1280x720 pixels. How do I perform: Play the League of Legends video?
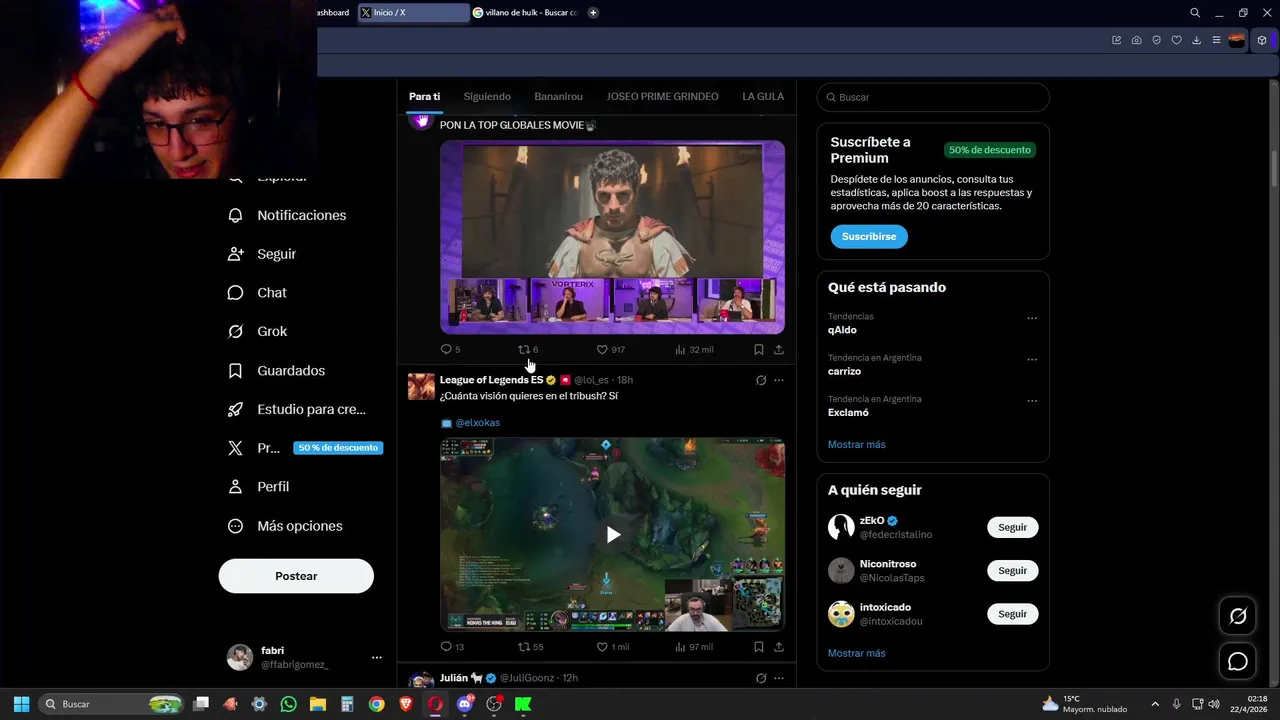(612, 535)
